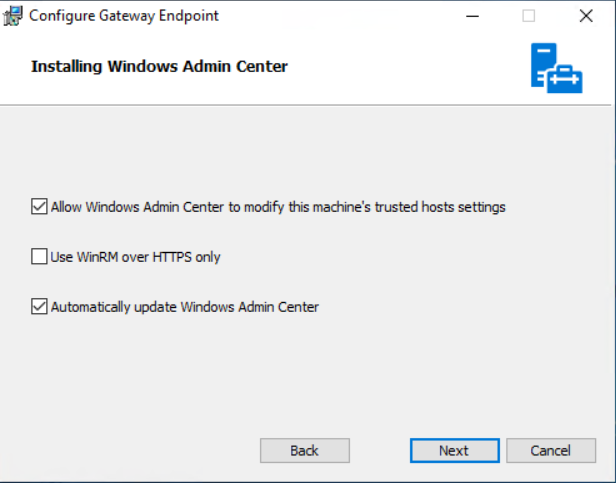Click the 'Automatically update Windows Admin Center' label text
The width and height of the screenshot is (616, 483).
pos(184,307)
